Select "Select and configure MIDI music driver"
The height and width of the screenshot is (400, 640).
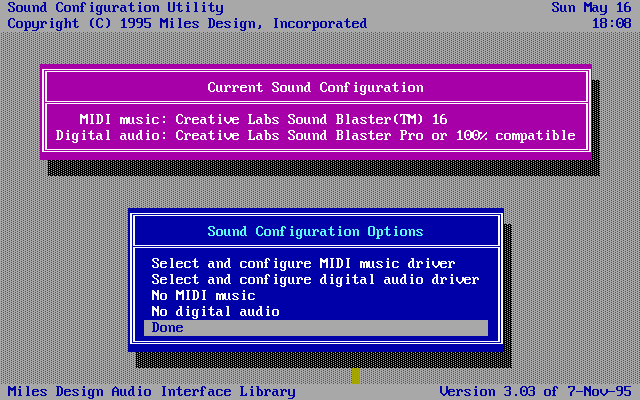303,264
